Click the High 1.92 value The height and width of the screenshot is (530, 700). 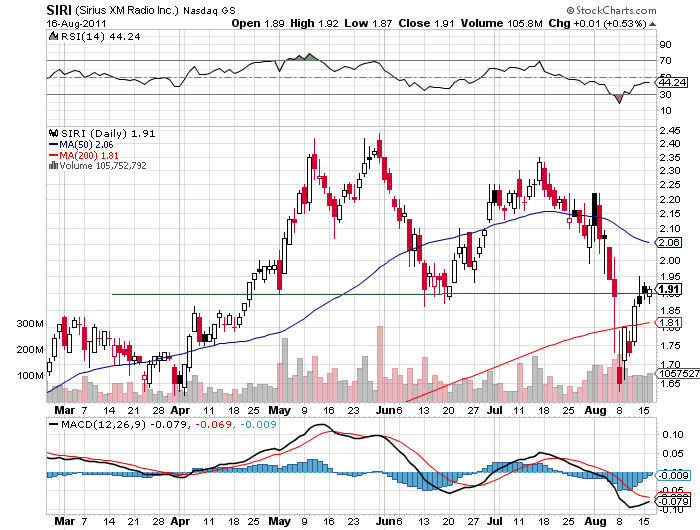pyautogui.click(x=314, y=23)
